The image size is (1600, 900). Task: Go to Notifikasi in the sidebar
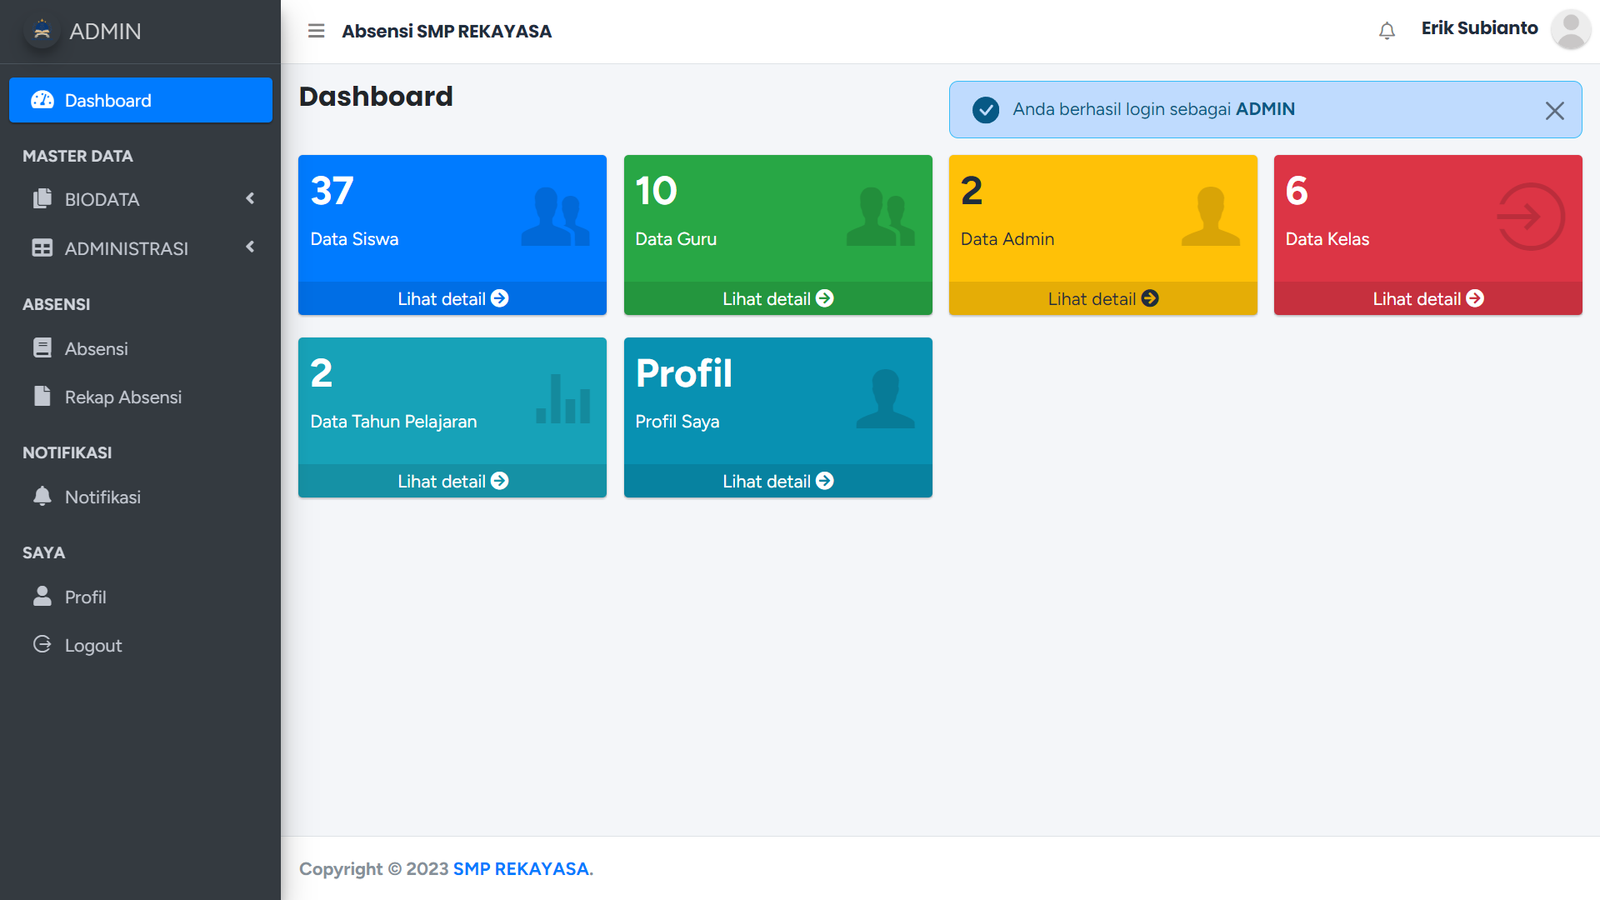click(102, 497)
